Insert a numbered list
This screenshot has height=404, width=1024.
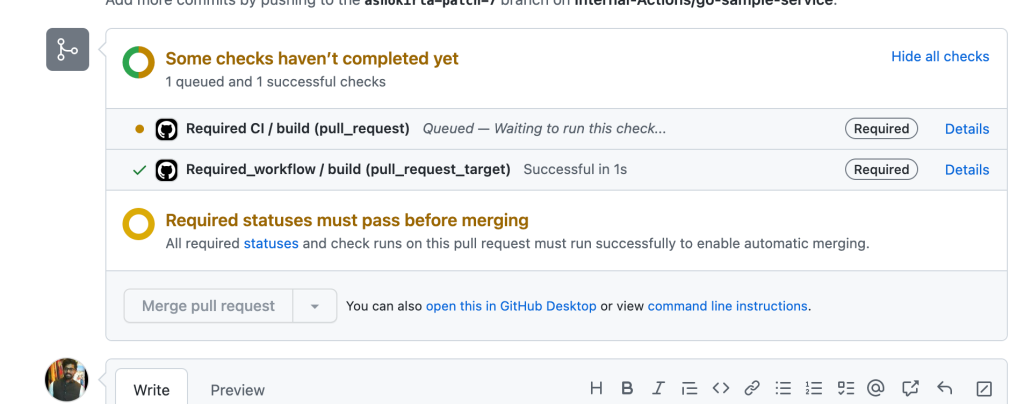[814, 389]
